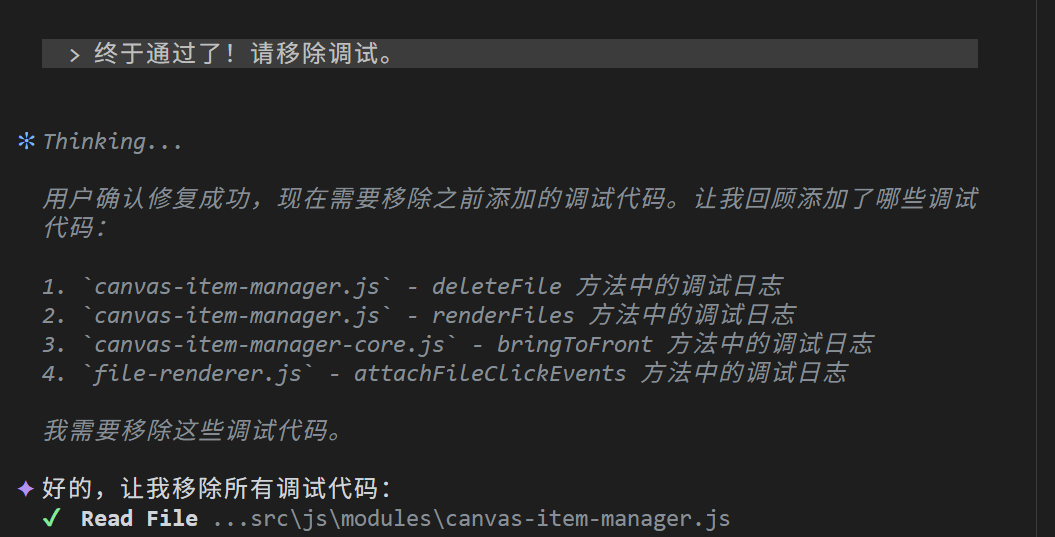Image resolution: width=1055 pixels, height=537 pixels.
Task: Select the Read File tool label
Action: (139, 519)
